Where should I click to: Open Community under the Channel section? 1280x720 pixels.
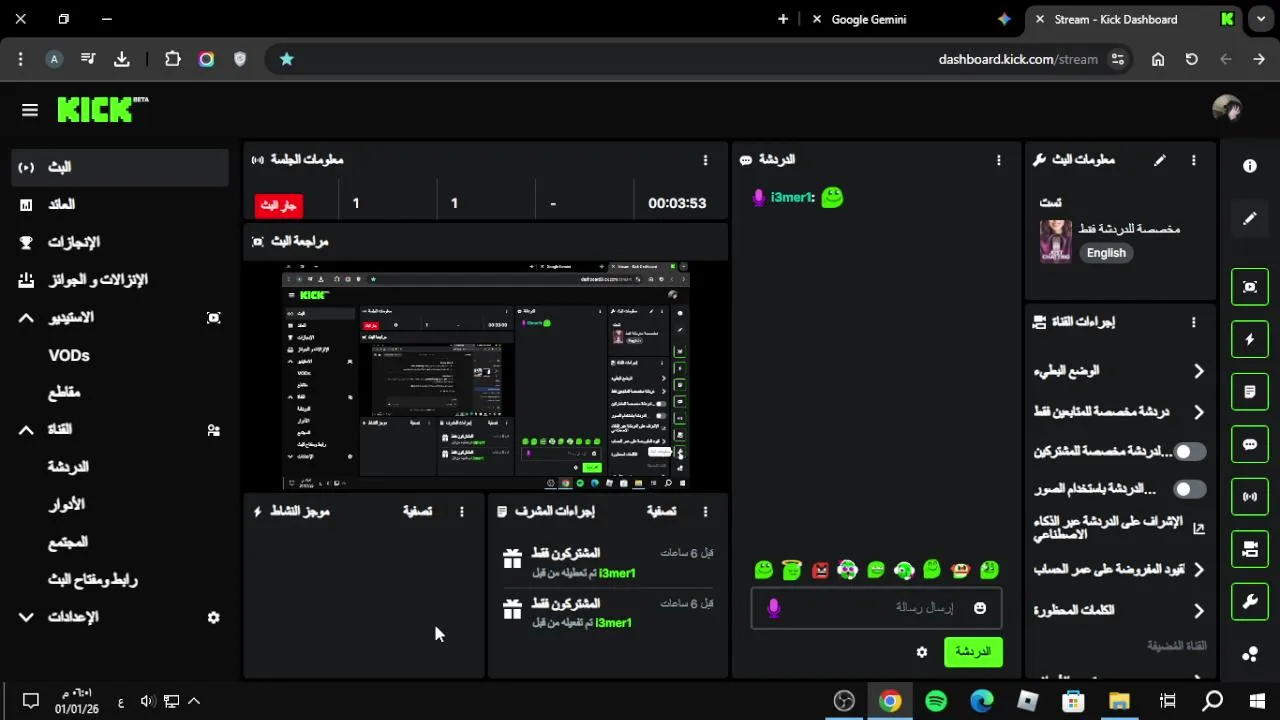[x=68, y=542]
